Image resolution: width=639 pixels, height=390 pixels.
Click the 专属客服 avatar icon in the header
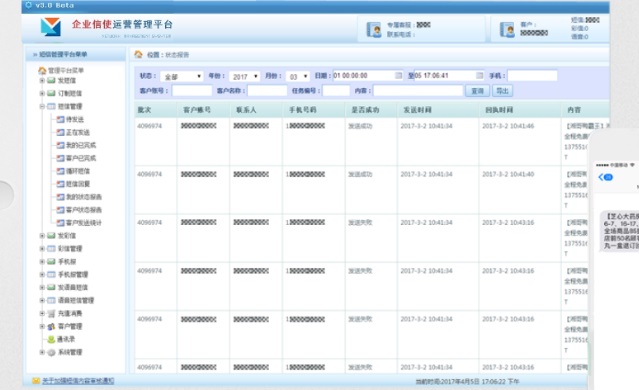[374, 30]
